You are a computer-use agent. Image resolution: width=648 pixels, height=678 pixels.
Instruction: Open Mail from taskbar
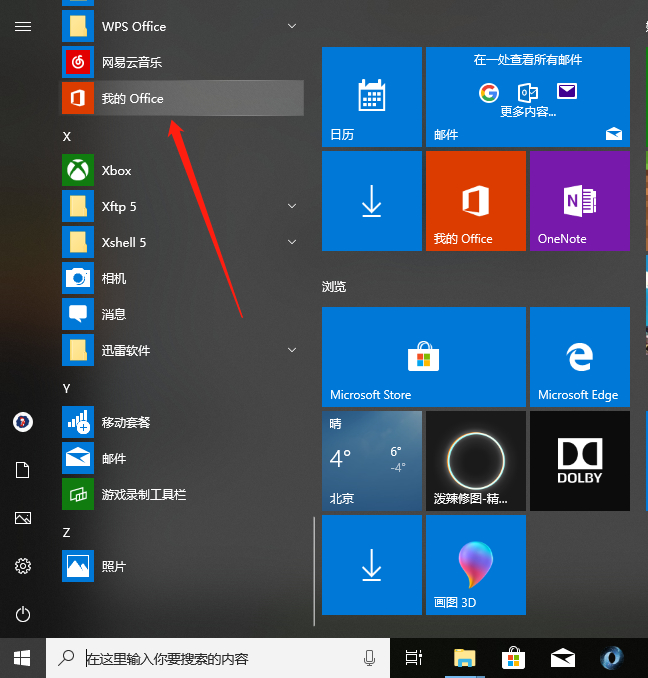click(x=562, y=658)
